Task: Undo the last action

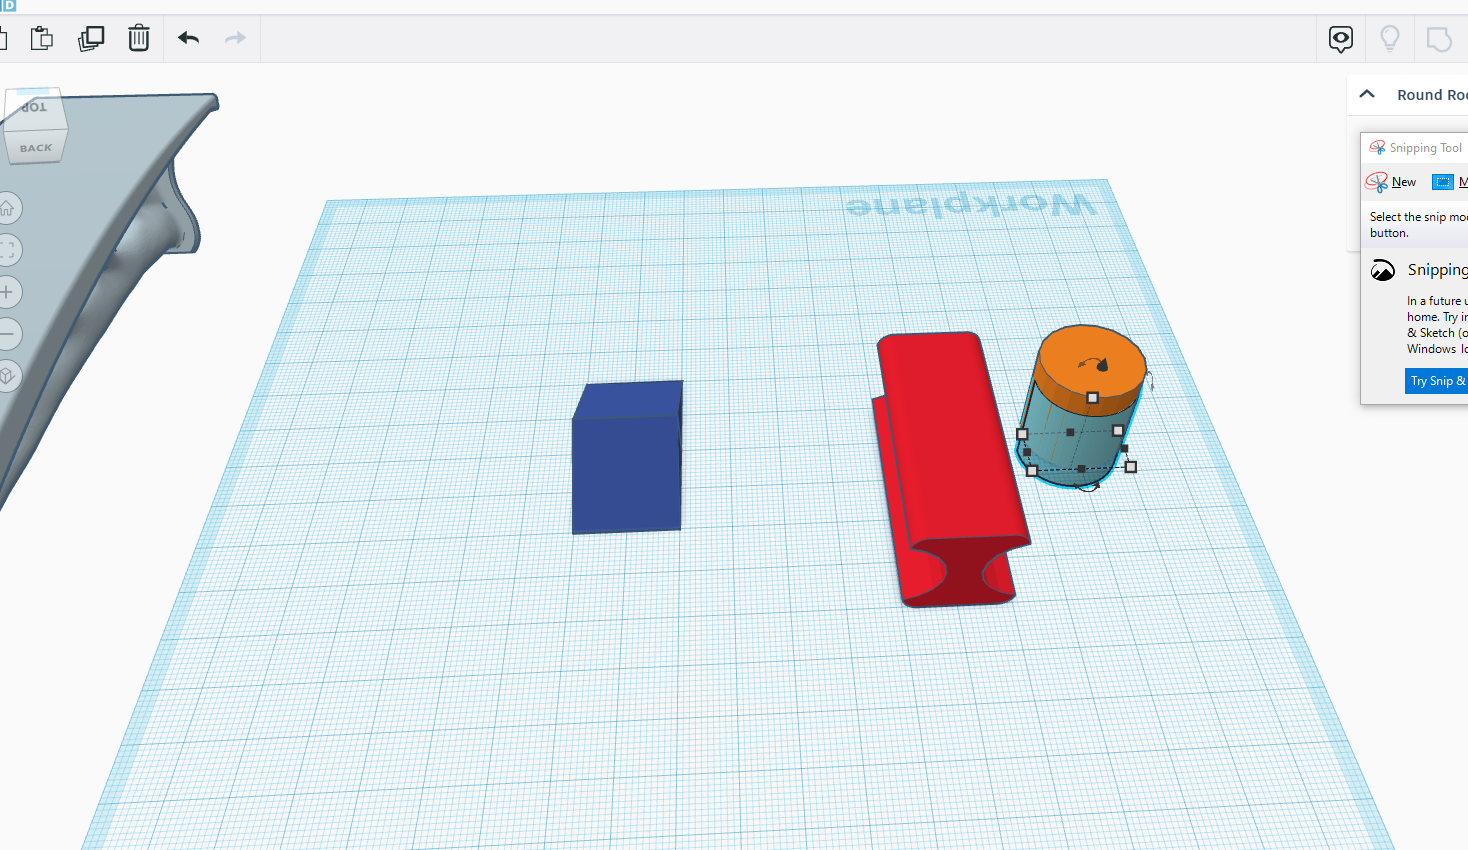Action: 188,38
